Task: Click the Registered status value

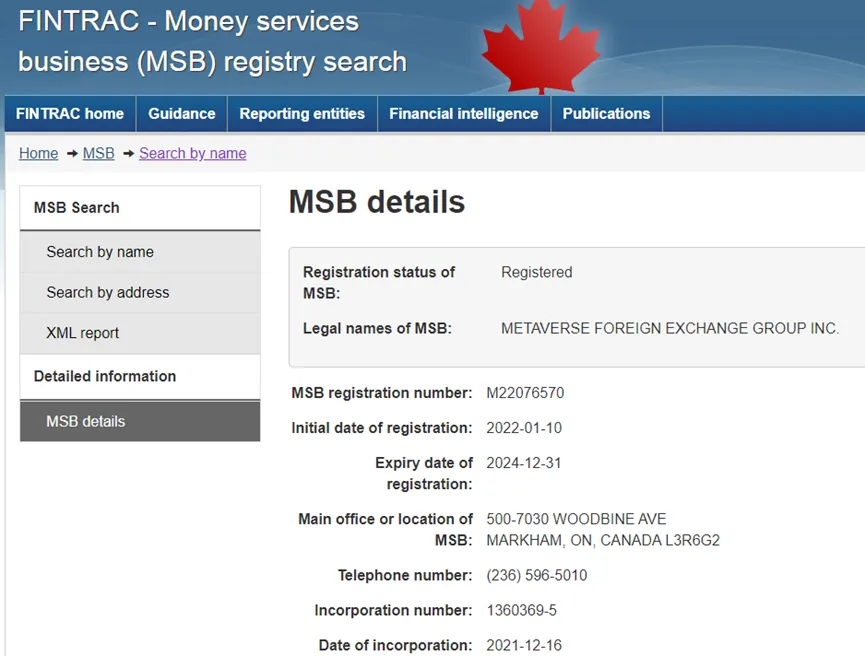Action: click(537, 272)
